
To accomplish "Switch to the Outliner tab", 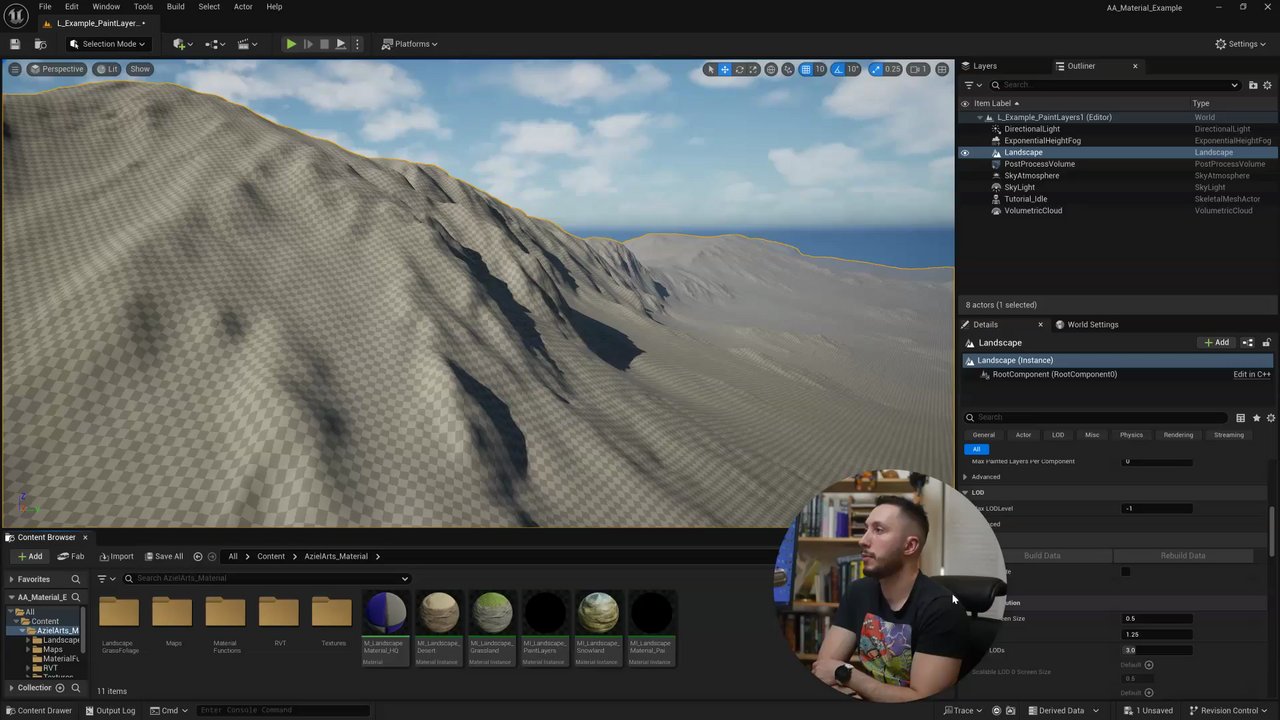I will (x=1081, y=66).
